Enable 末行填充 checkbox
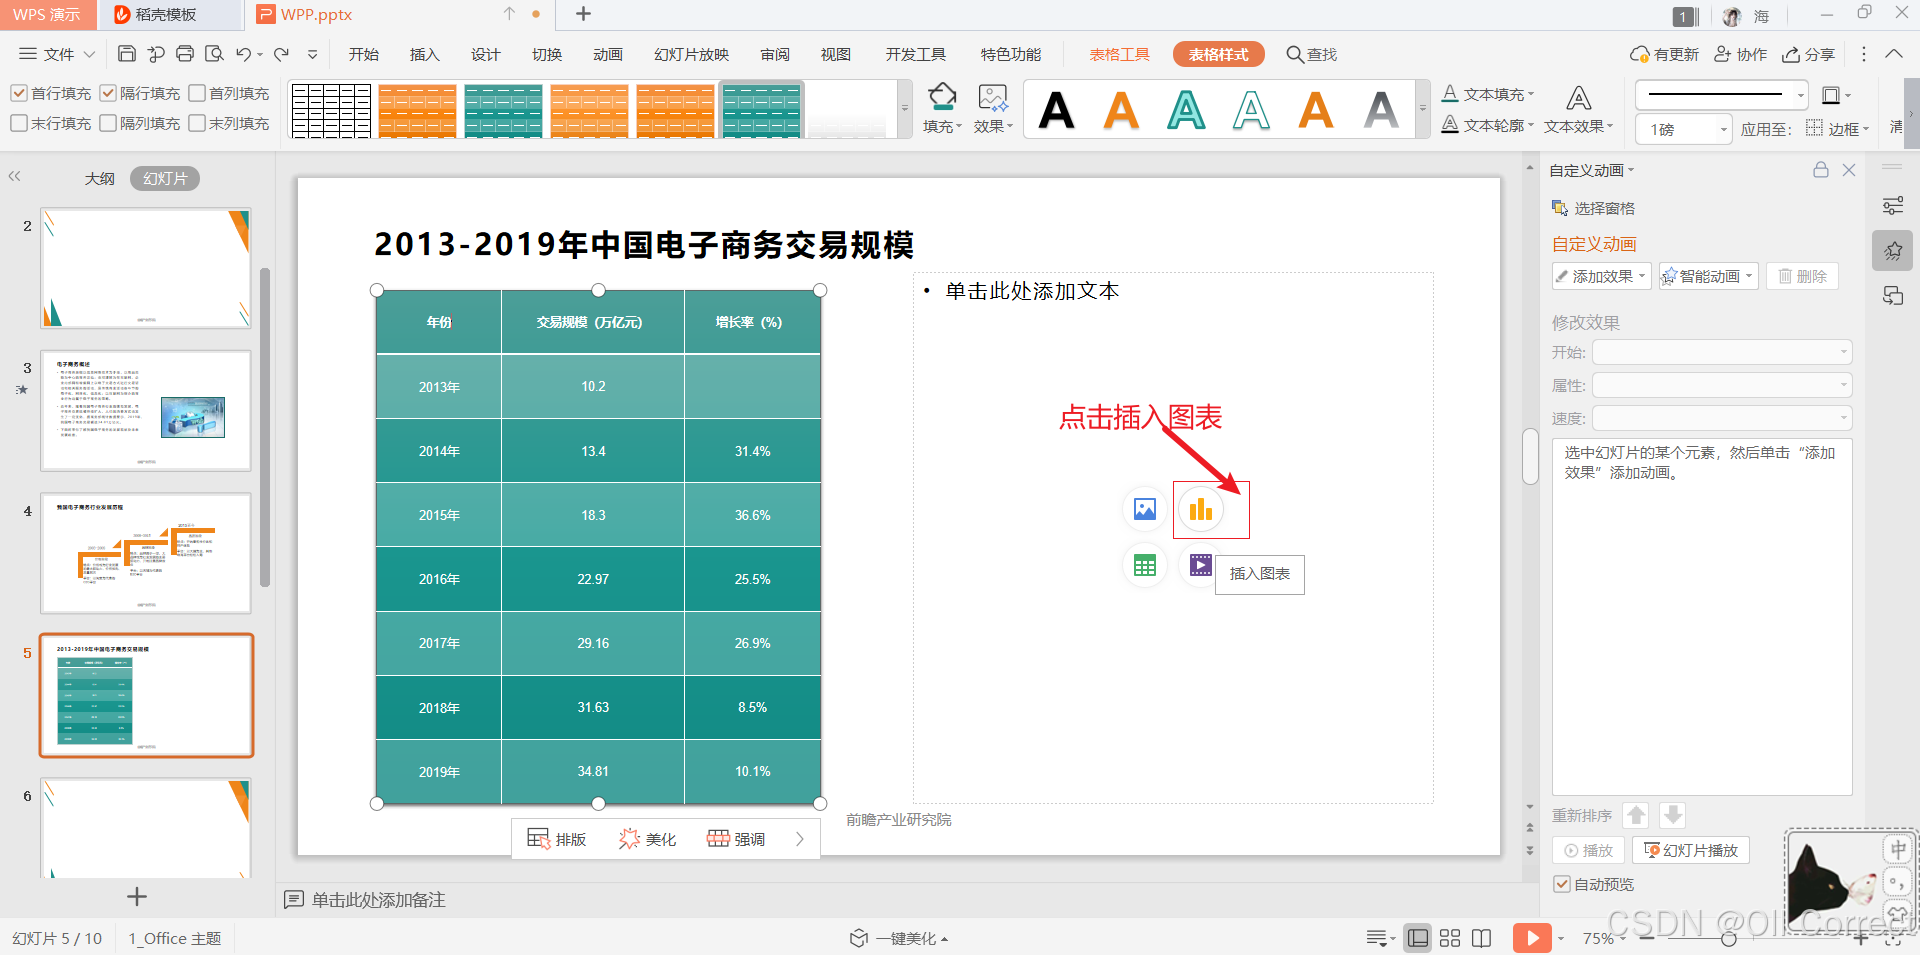1920x955 pixels. point(19,123)
